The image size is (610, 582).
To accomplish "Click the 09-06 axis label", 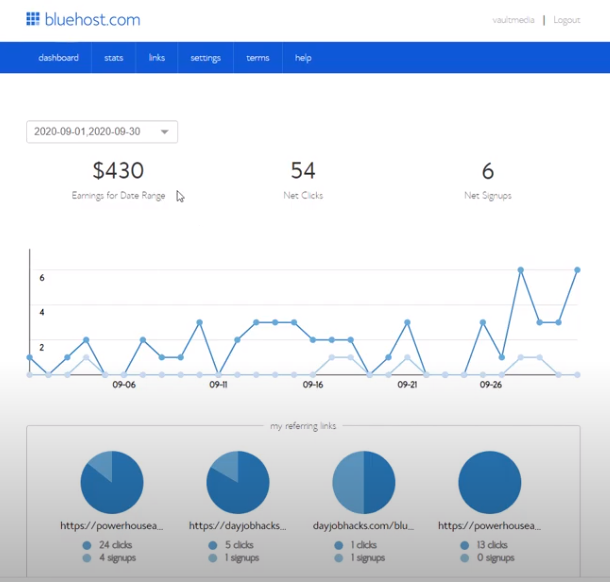I will (x=124, y=385).
